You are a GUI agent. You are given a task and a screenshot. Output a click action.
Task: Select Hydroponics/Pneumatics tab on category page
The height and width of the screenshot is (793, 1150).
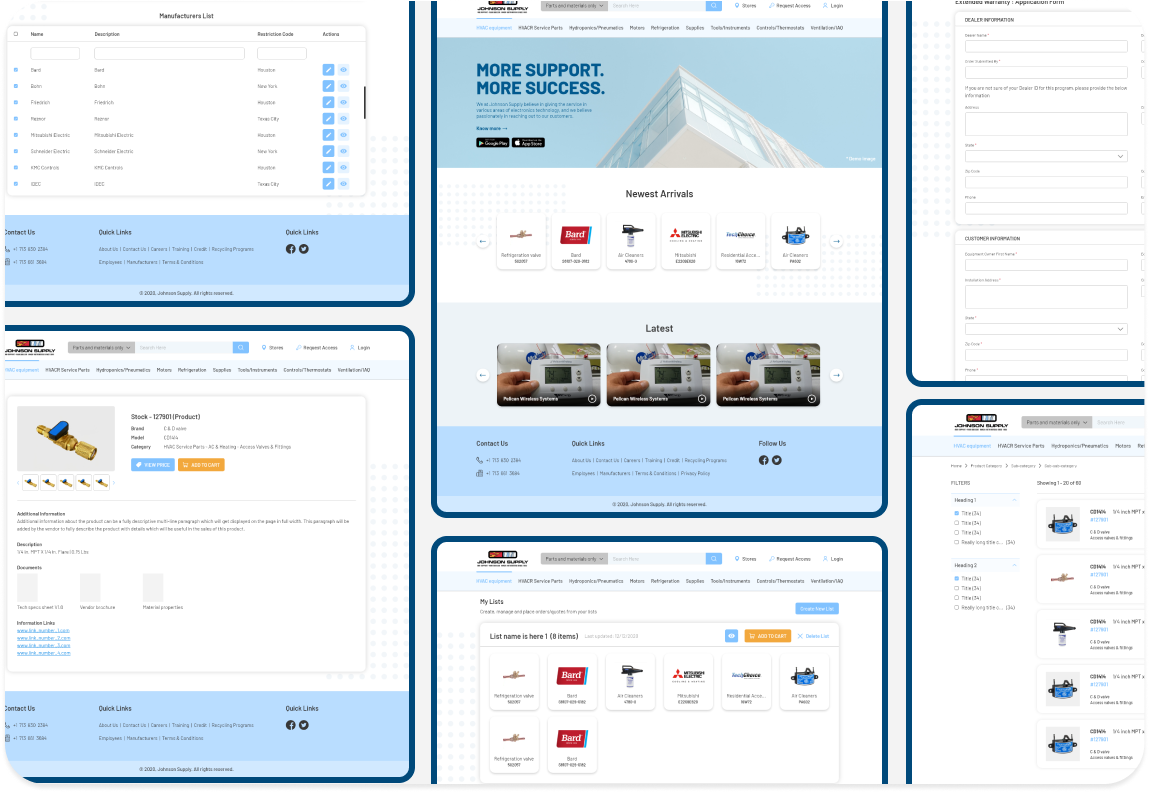click(x=1080, y=446)
